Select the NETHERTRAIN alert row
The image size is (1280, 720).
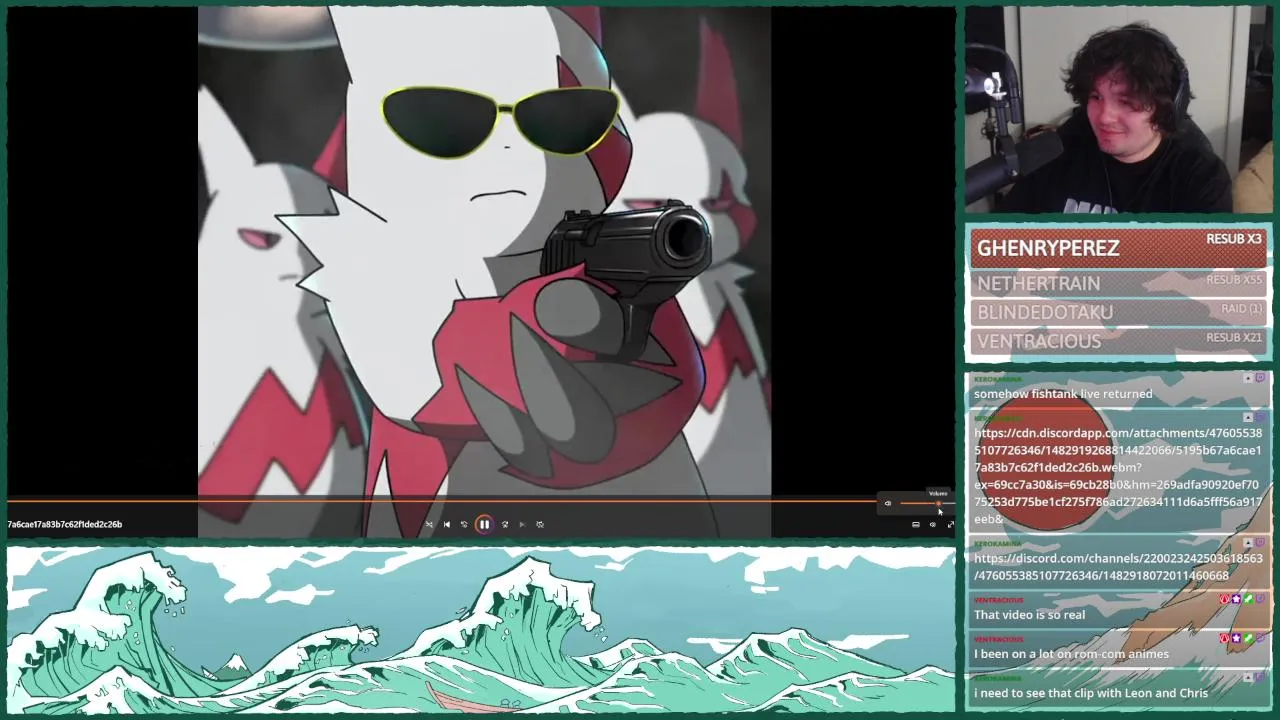tap(1118, 284)
